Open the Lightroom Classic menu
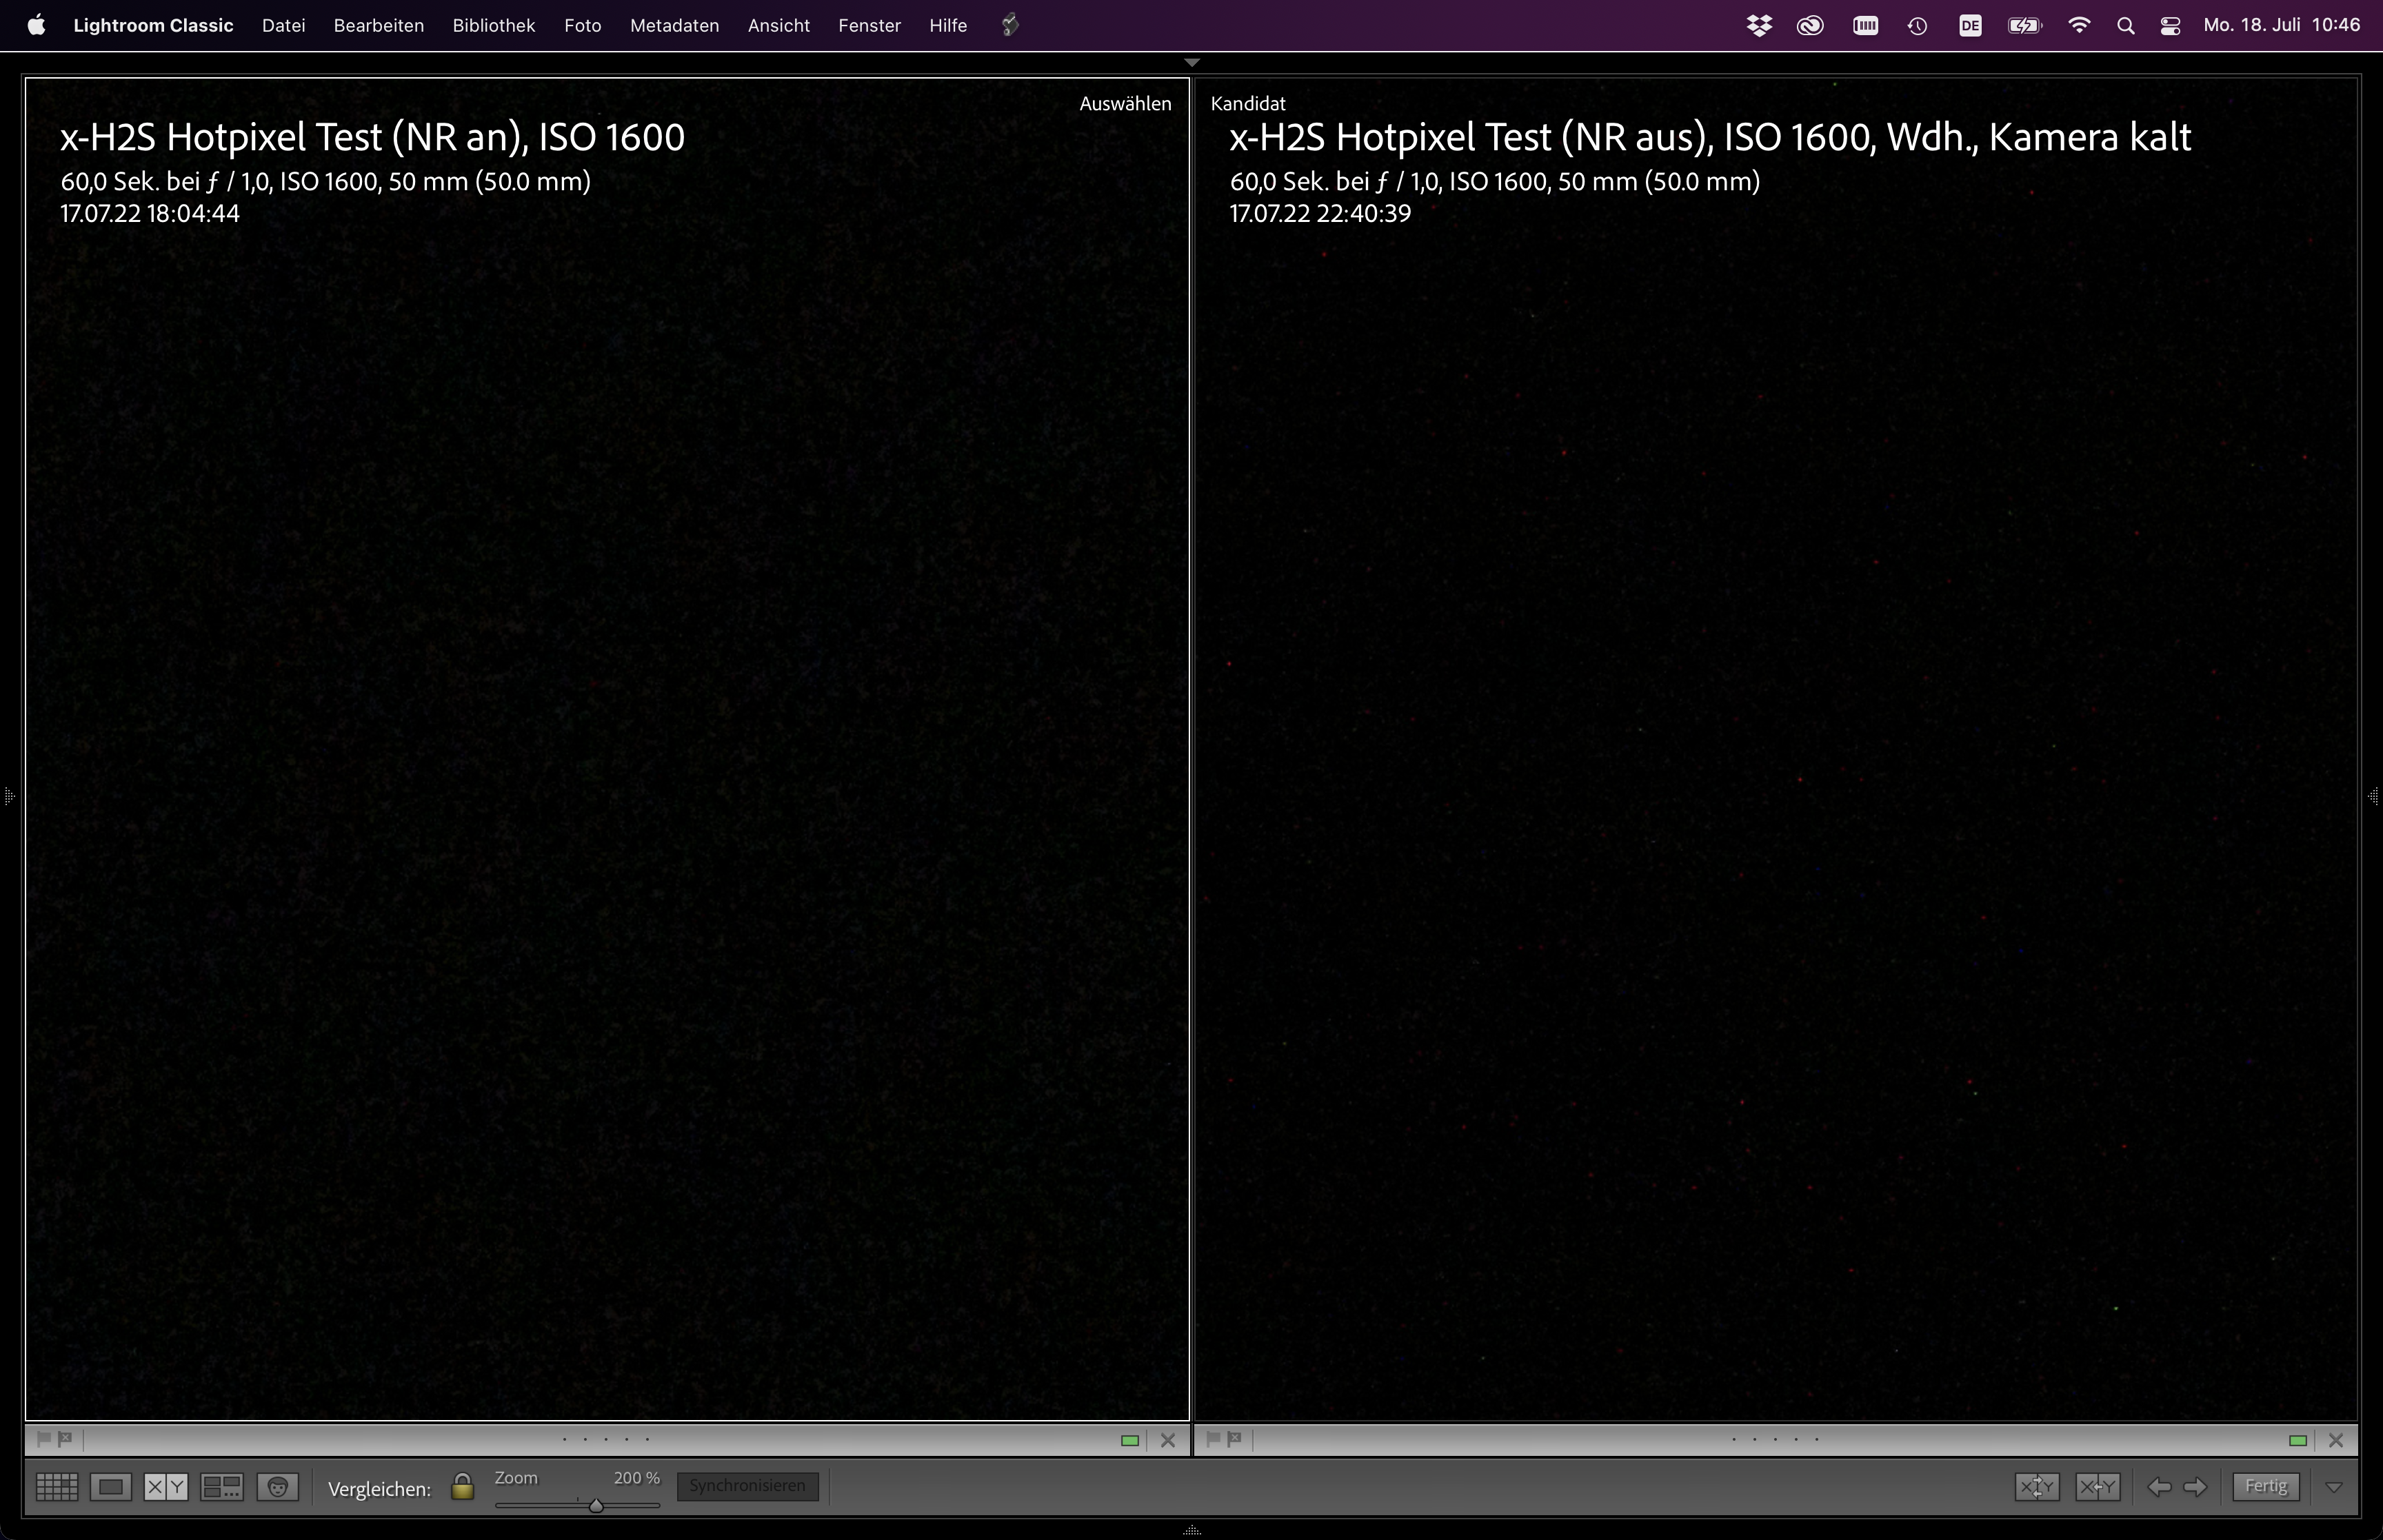2383x1540 pixels. tap(153, 25)
